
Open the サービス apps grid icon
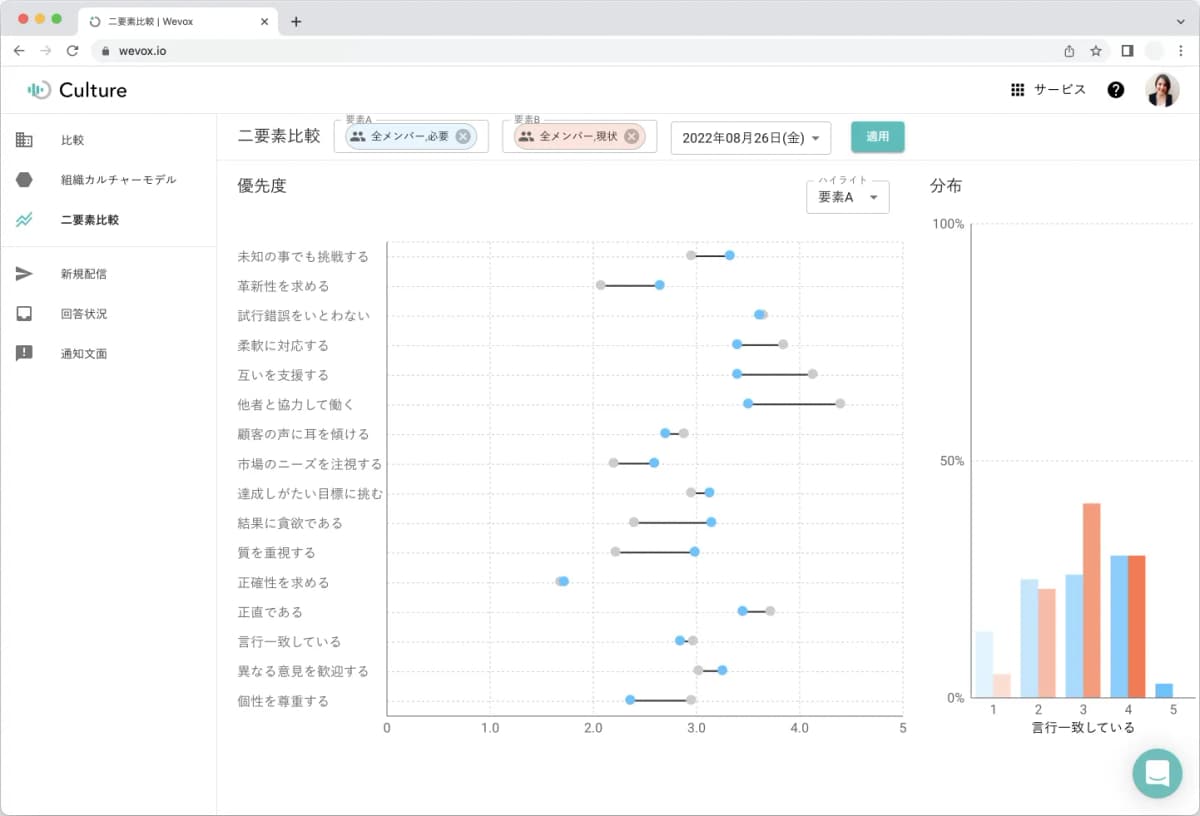click(x=1017, y=90)
